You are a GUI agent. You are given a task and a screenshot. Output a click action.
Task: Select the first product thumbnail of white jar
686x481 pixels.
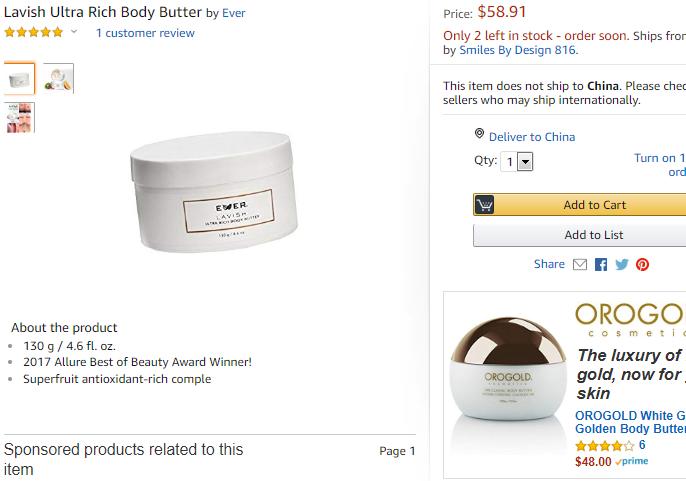tap(20, 78)
